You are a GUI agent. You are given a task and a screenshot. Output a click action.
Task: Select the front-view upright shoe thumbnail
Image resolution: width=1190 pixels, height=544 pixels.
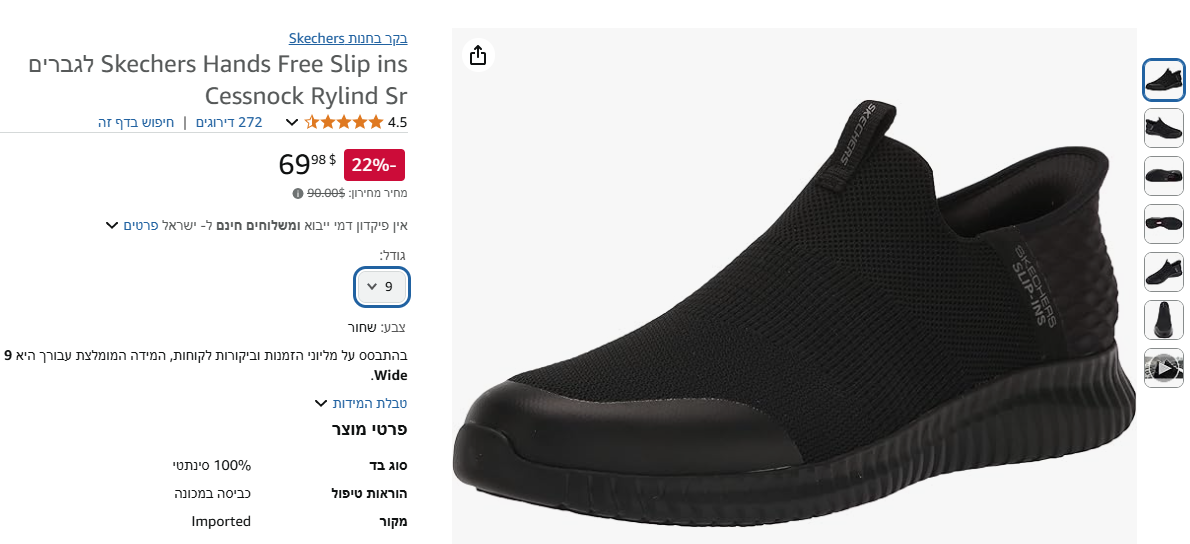tap(1164, 320)
